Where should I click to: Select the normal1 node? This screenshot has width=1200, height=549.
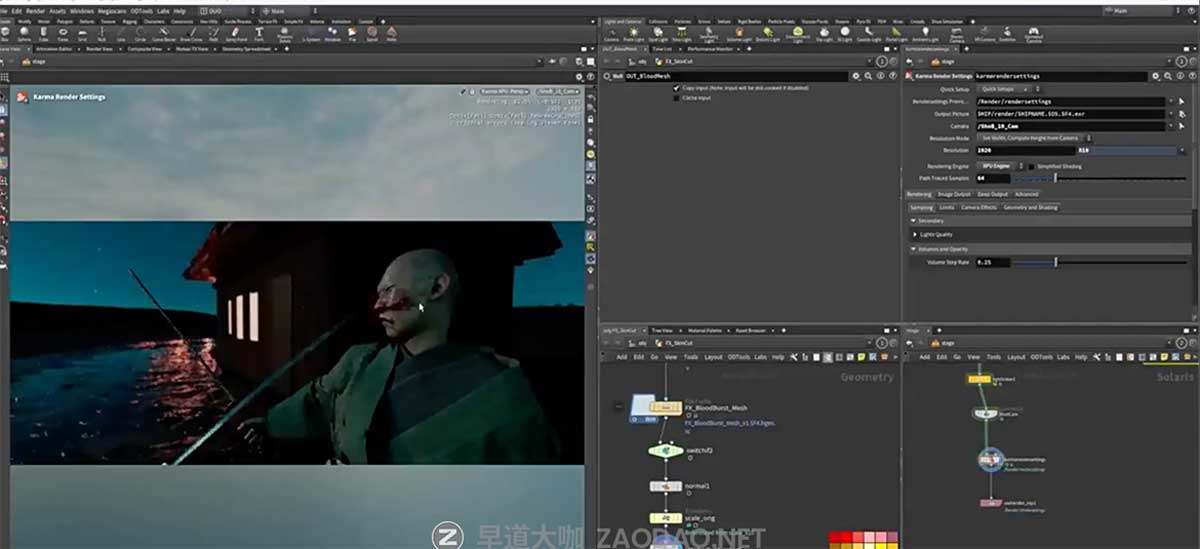pyautogui.click(x=666, y=486)
